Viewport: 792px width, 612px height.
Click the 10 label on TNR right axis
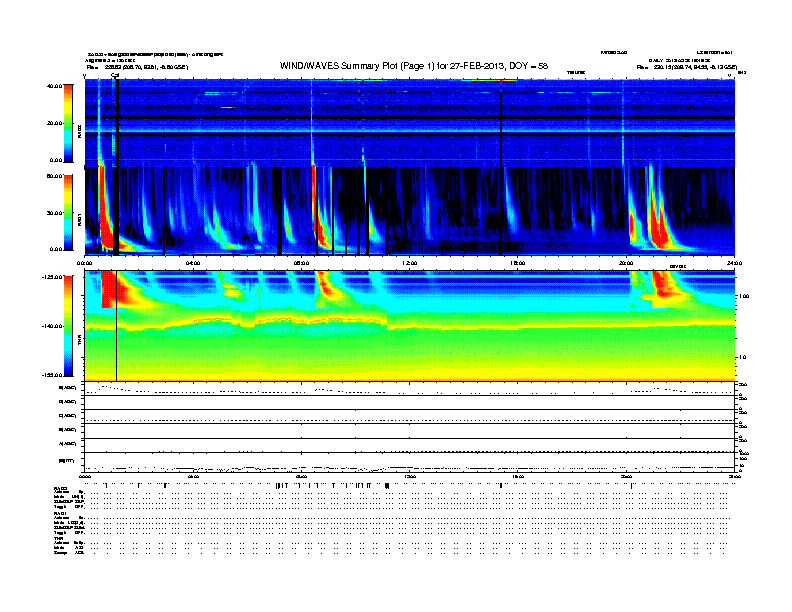pyautogui.click(x=742, y=358)
